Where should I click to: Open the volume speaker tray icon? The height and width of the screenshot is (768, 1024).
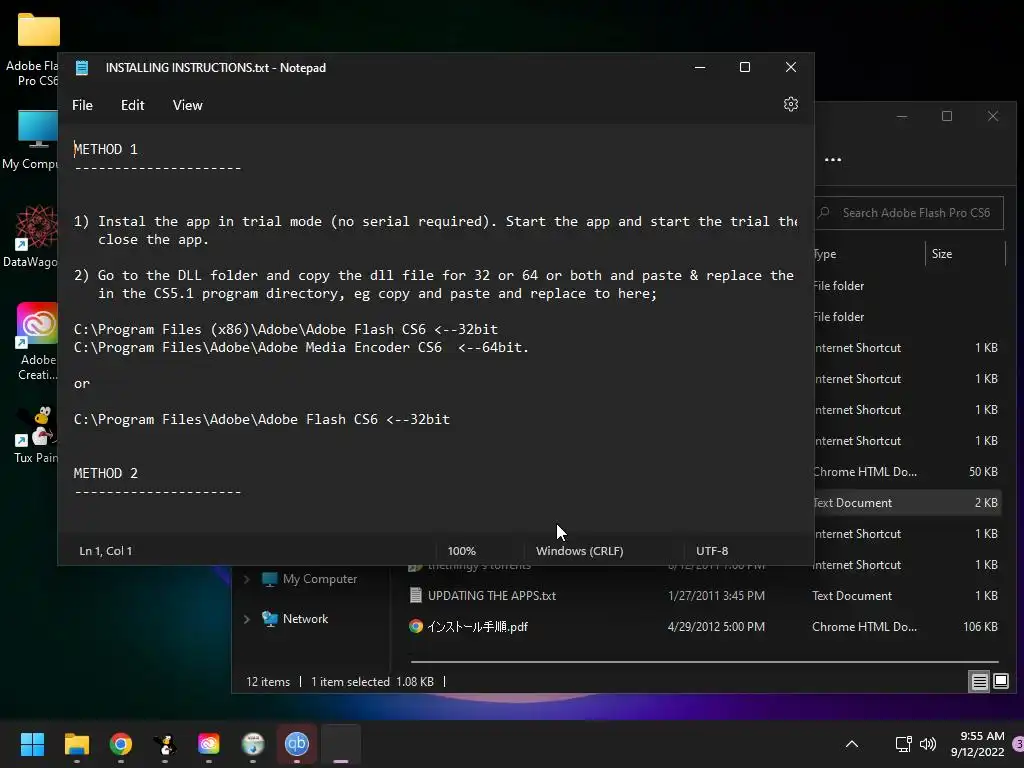[927, 744]
